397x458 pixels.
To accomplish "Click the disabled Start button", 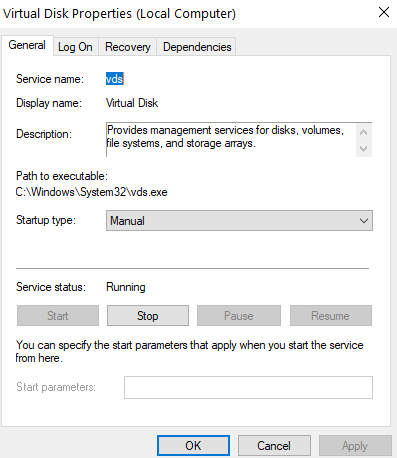I will point(58,315).
